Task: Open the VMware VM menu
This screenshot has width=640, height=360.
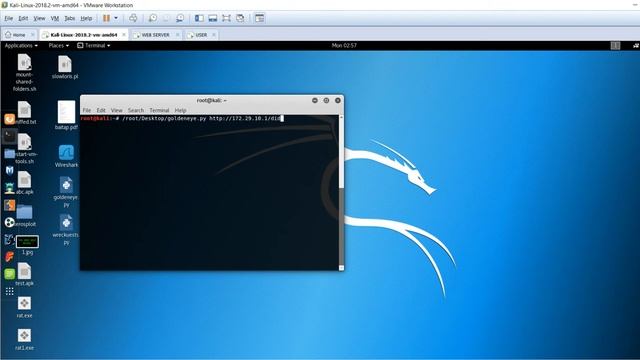Action: click(x=55, y=18)
